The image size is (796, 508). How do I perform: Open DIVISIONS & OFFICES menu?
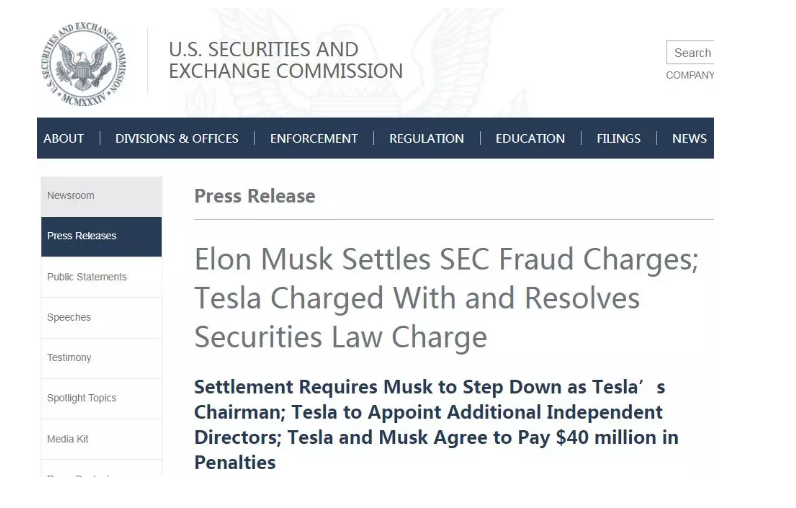[177, 139]
